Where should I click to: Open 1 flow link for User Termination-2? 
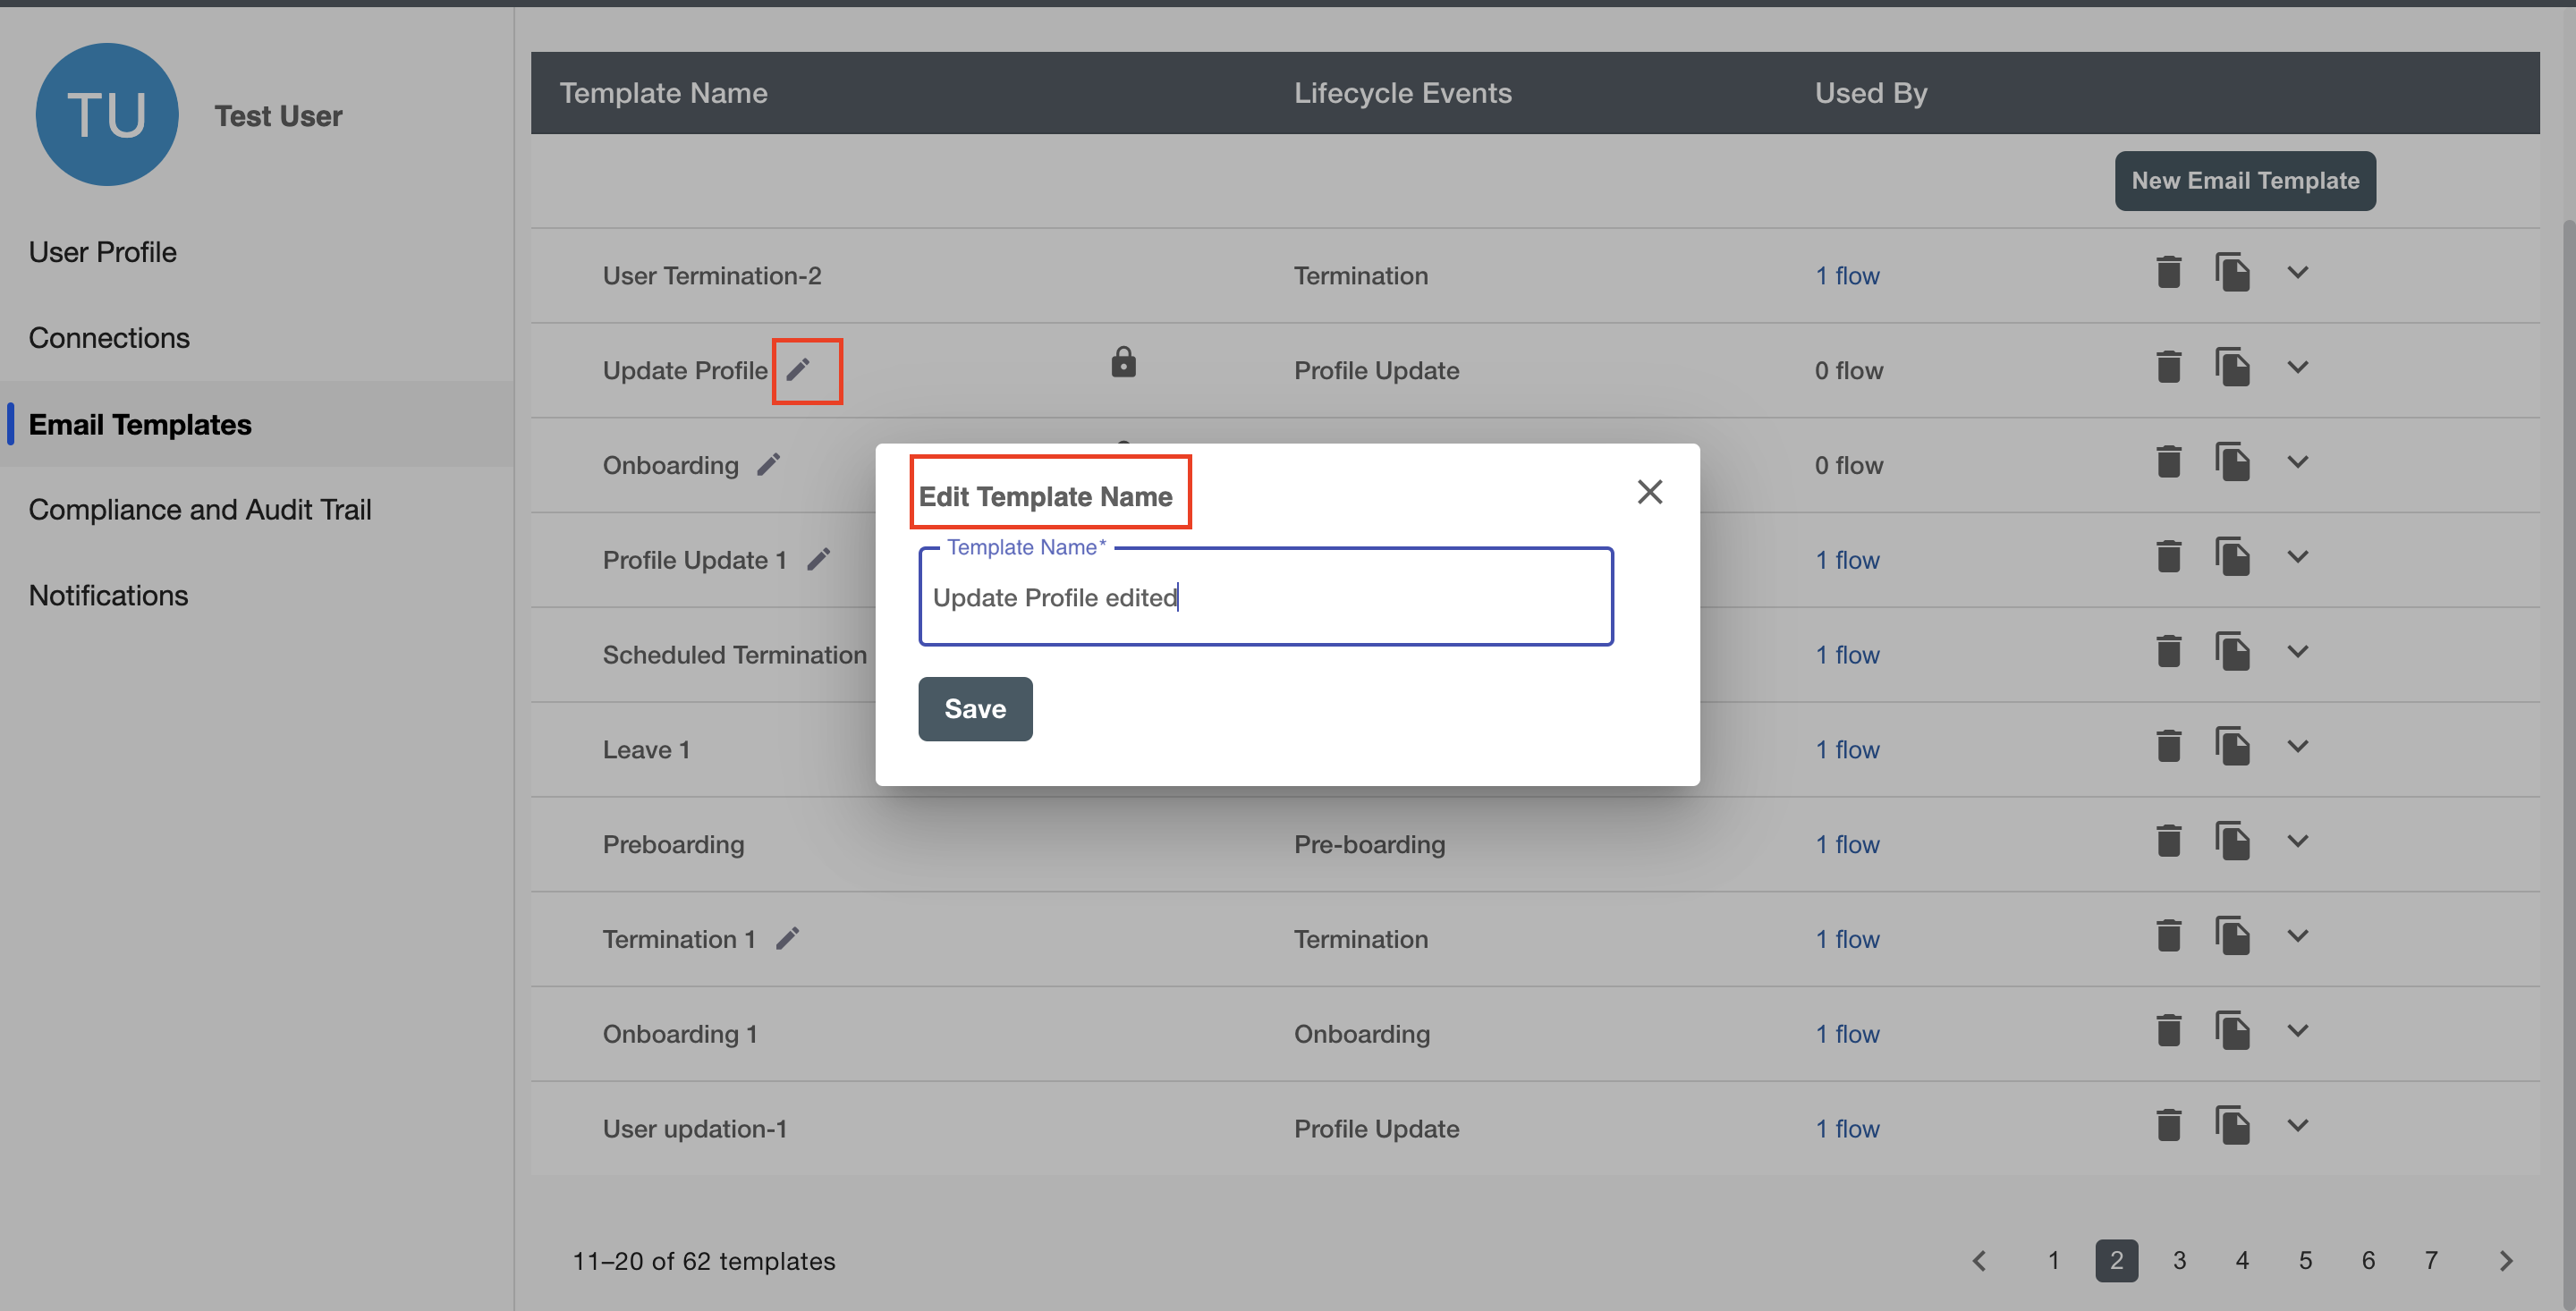tap(1847, 276)
